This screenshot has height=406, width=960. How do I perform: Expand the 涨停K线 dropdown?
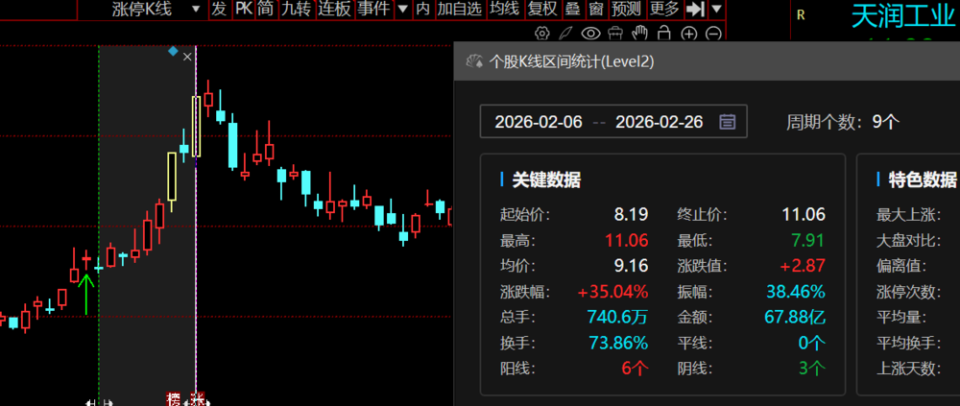click(196, 9)
